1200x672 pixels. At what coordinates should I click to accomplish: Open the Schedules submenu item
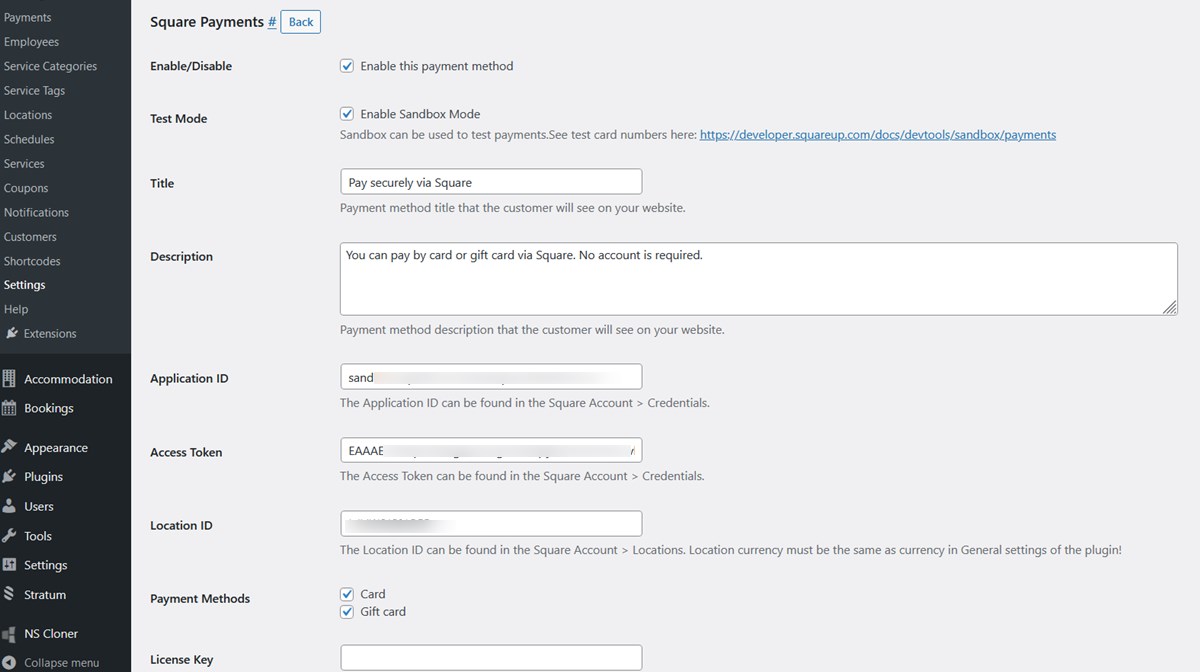[x=29, y=139]
